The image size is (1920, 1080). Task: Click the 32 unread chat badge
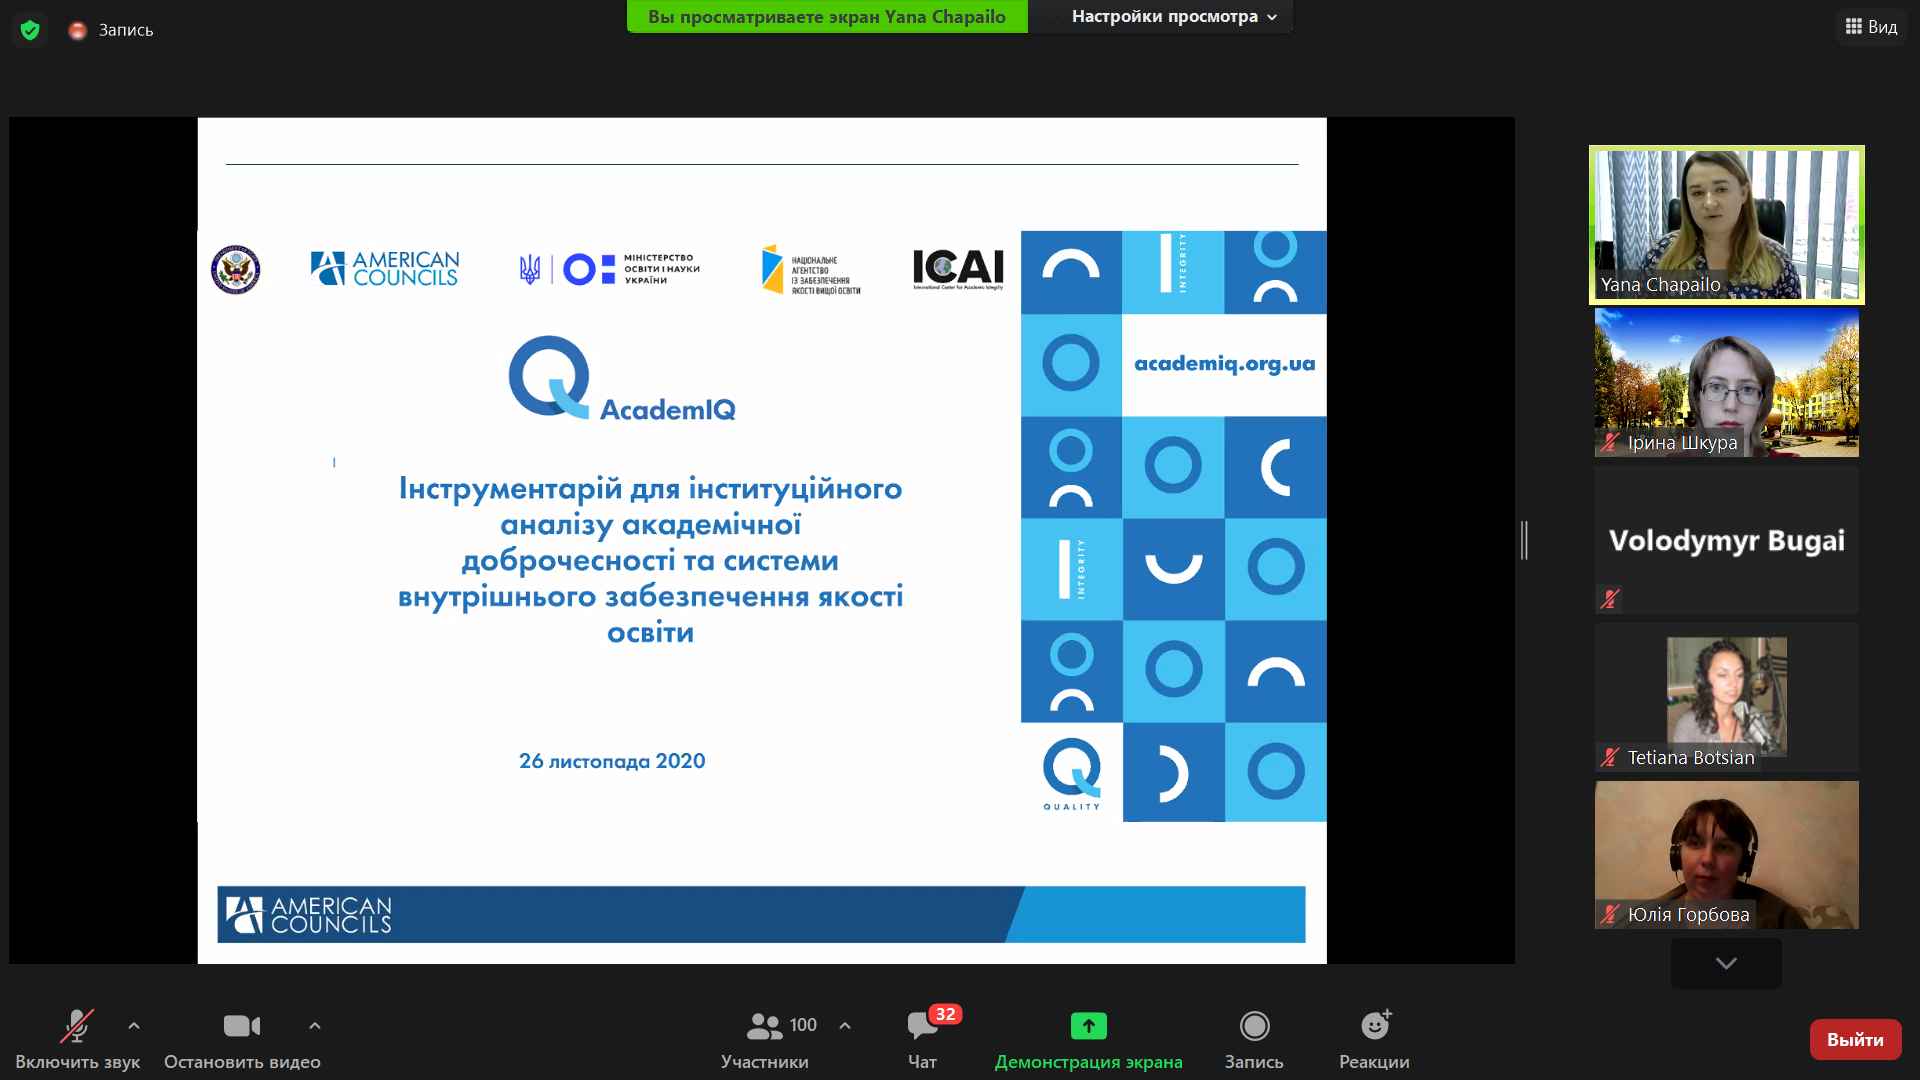(x=945, y=1014)
